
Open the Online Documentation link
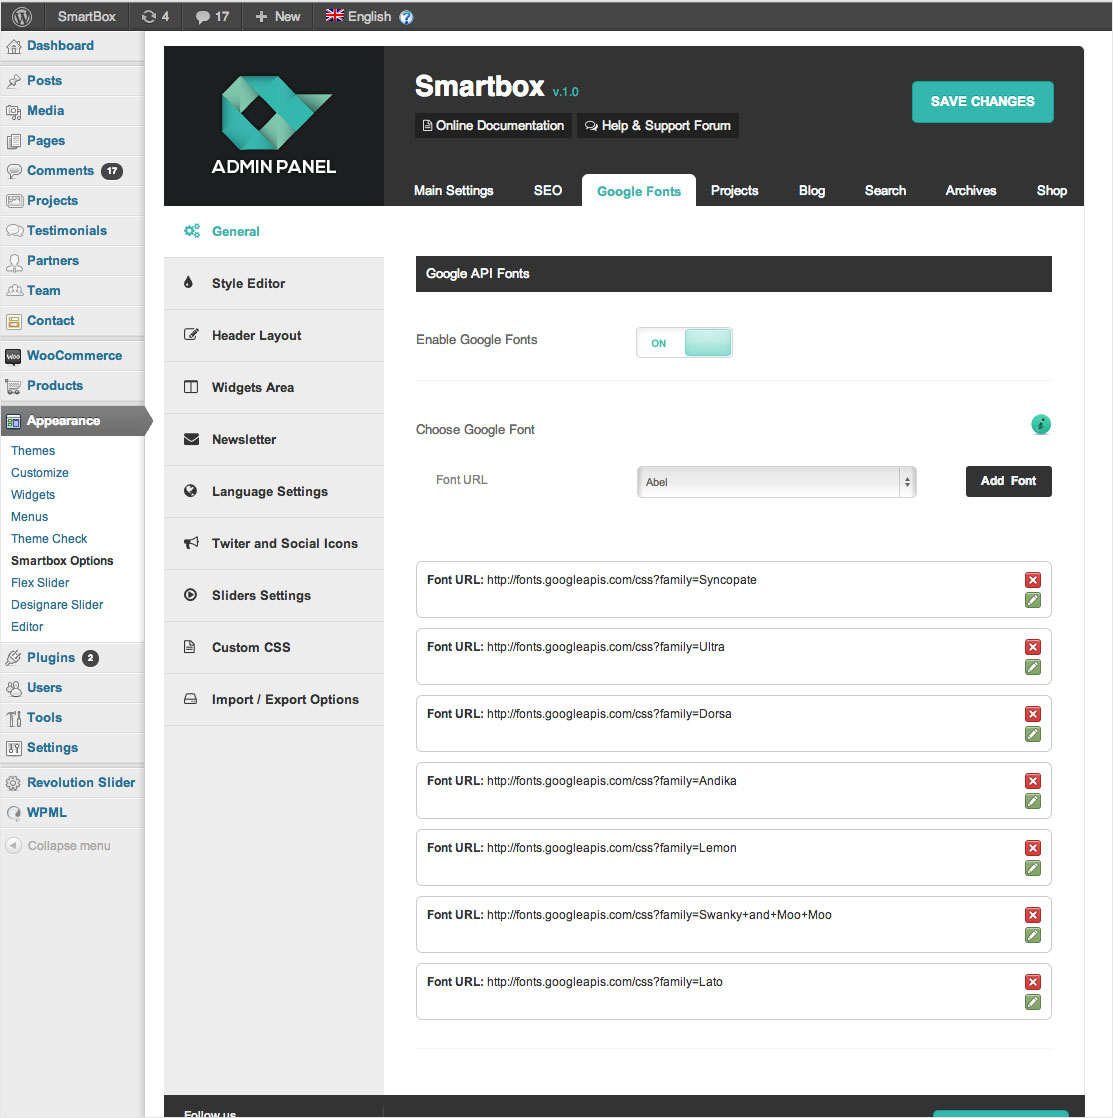tap(493, 126)
